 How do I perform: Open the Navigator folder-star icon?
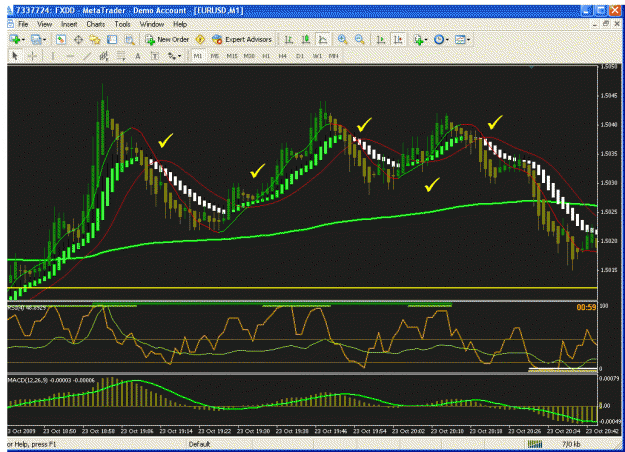point(95,39)
